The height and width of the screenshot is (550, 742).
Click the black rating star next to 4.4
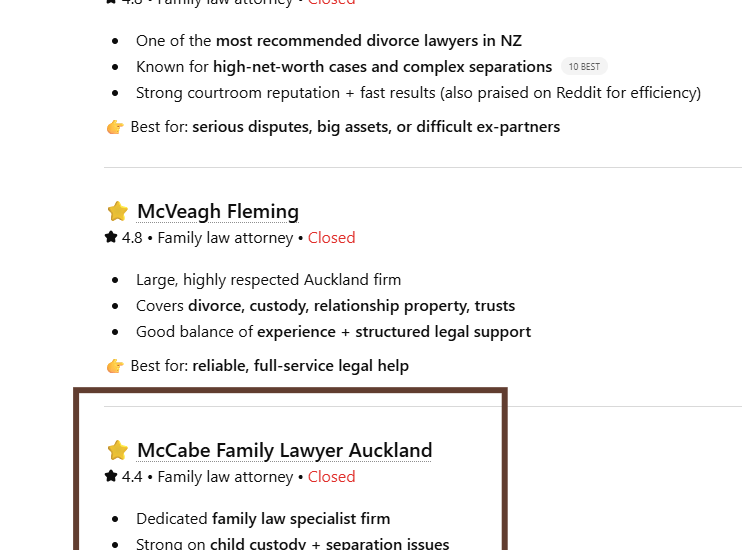(x=111, y=477)
